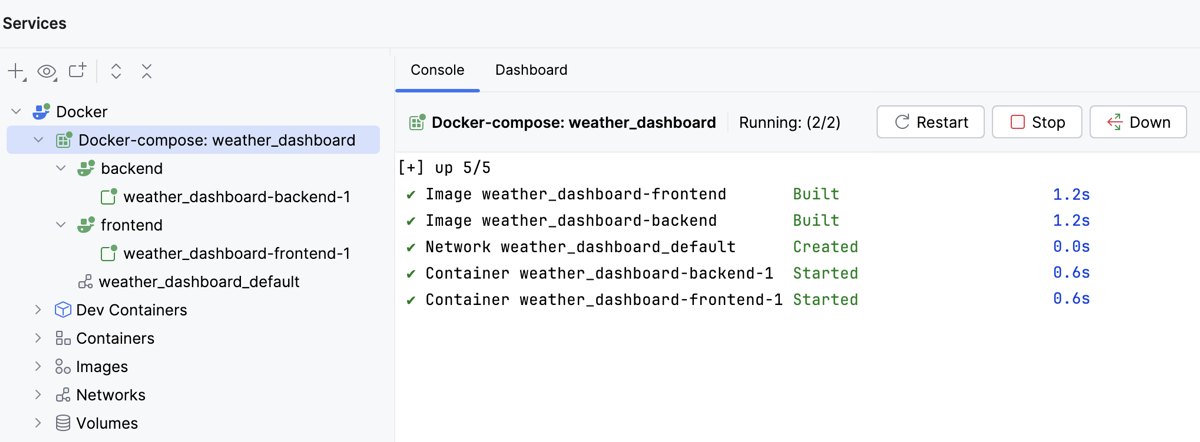Click the Networks node icon

pos(63,395)
